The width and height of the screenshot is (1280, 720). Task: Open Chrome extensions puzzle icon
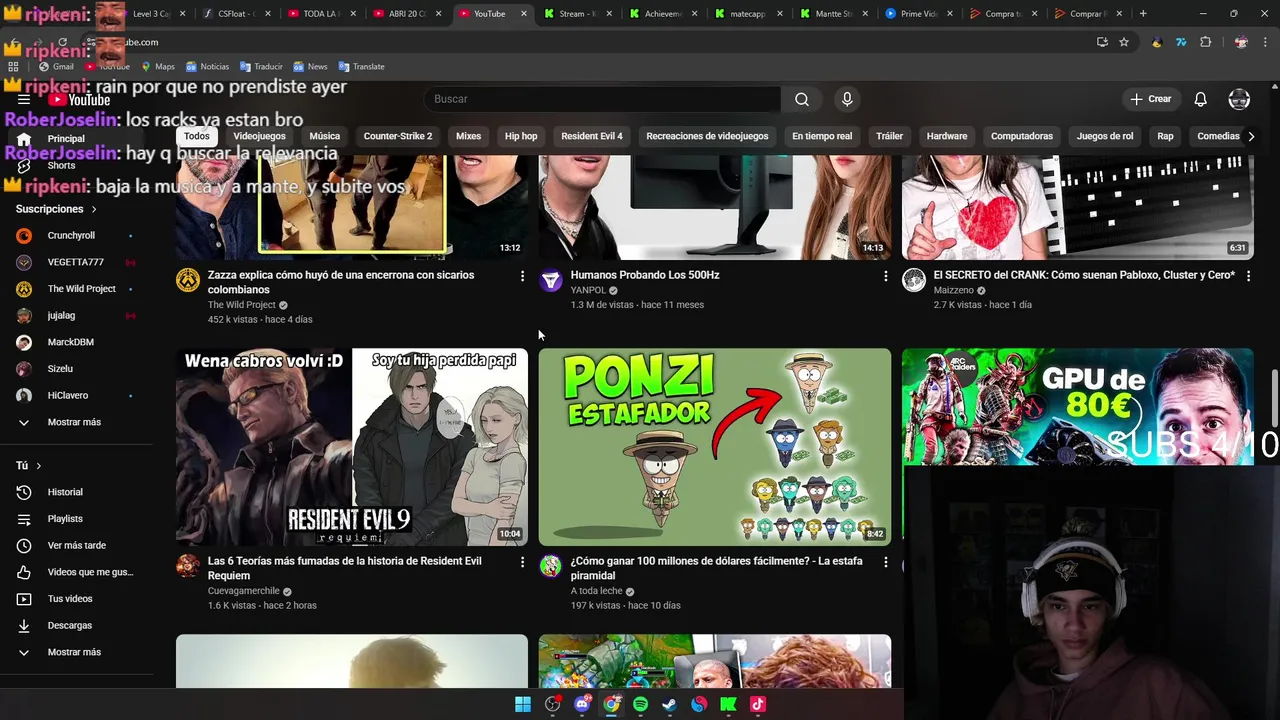1205,42
